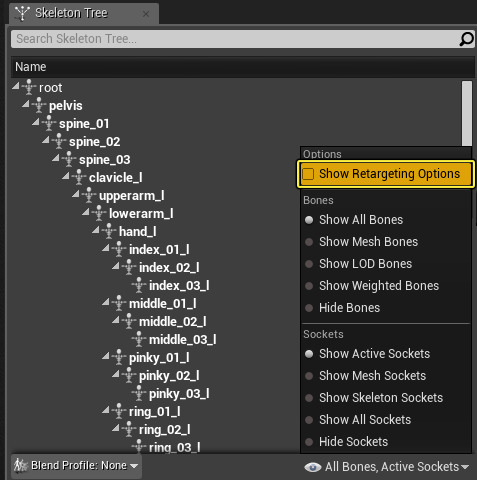Open the All Bones, Active Sockets dropdown
Image resolution: width=477 pixels, height=480 pixels.
387,467
